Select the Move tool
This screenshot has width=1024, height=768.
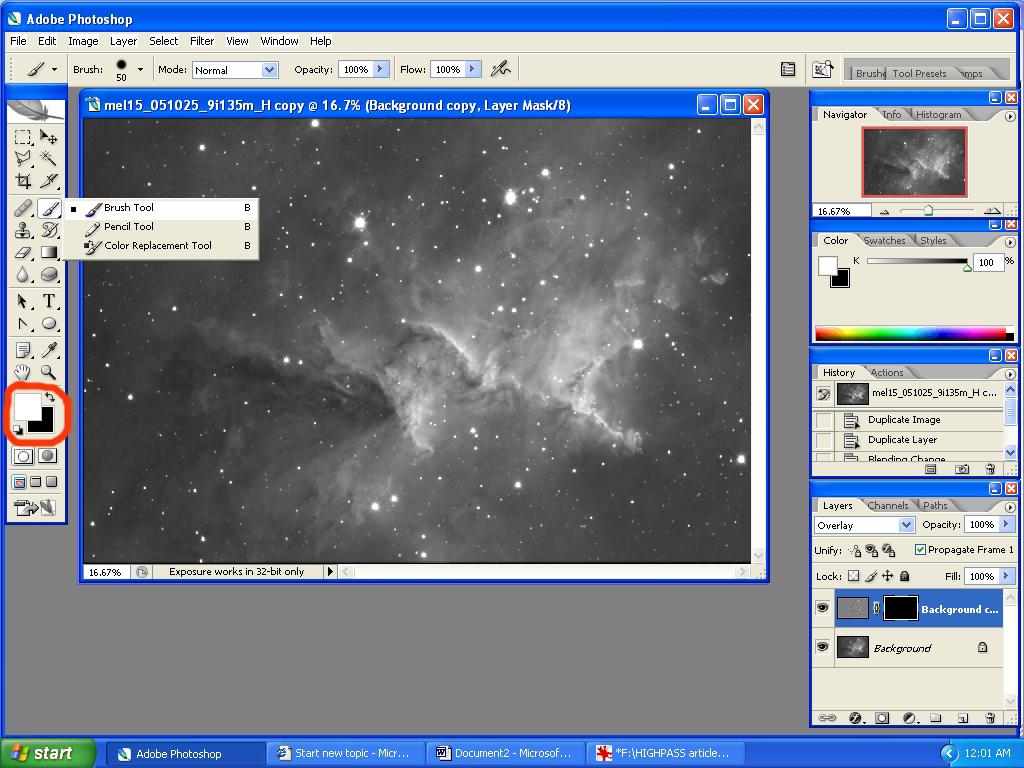[x=48, y=137]
